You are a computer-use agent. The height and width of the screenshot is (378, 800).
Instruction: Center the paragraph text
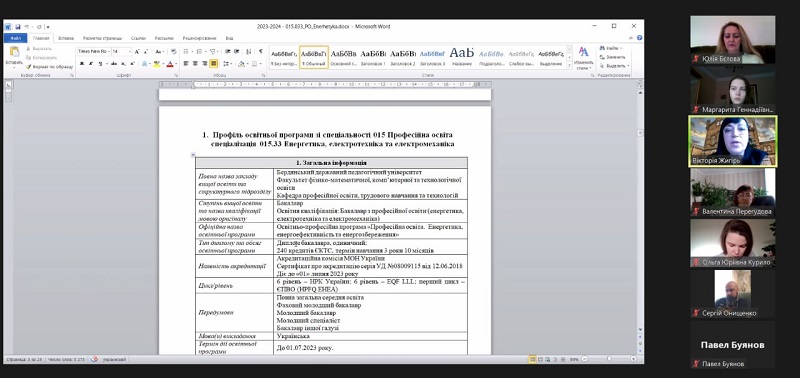(x=195, y=64)
